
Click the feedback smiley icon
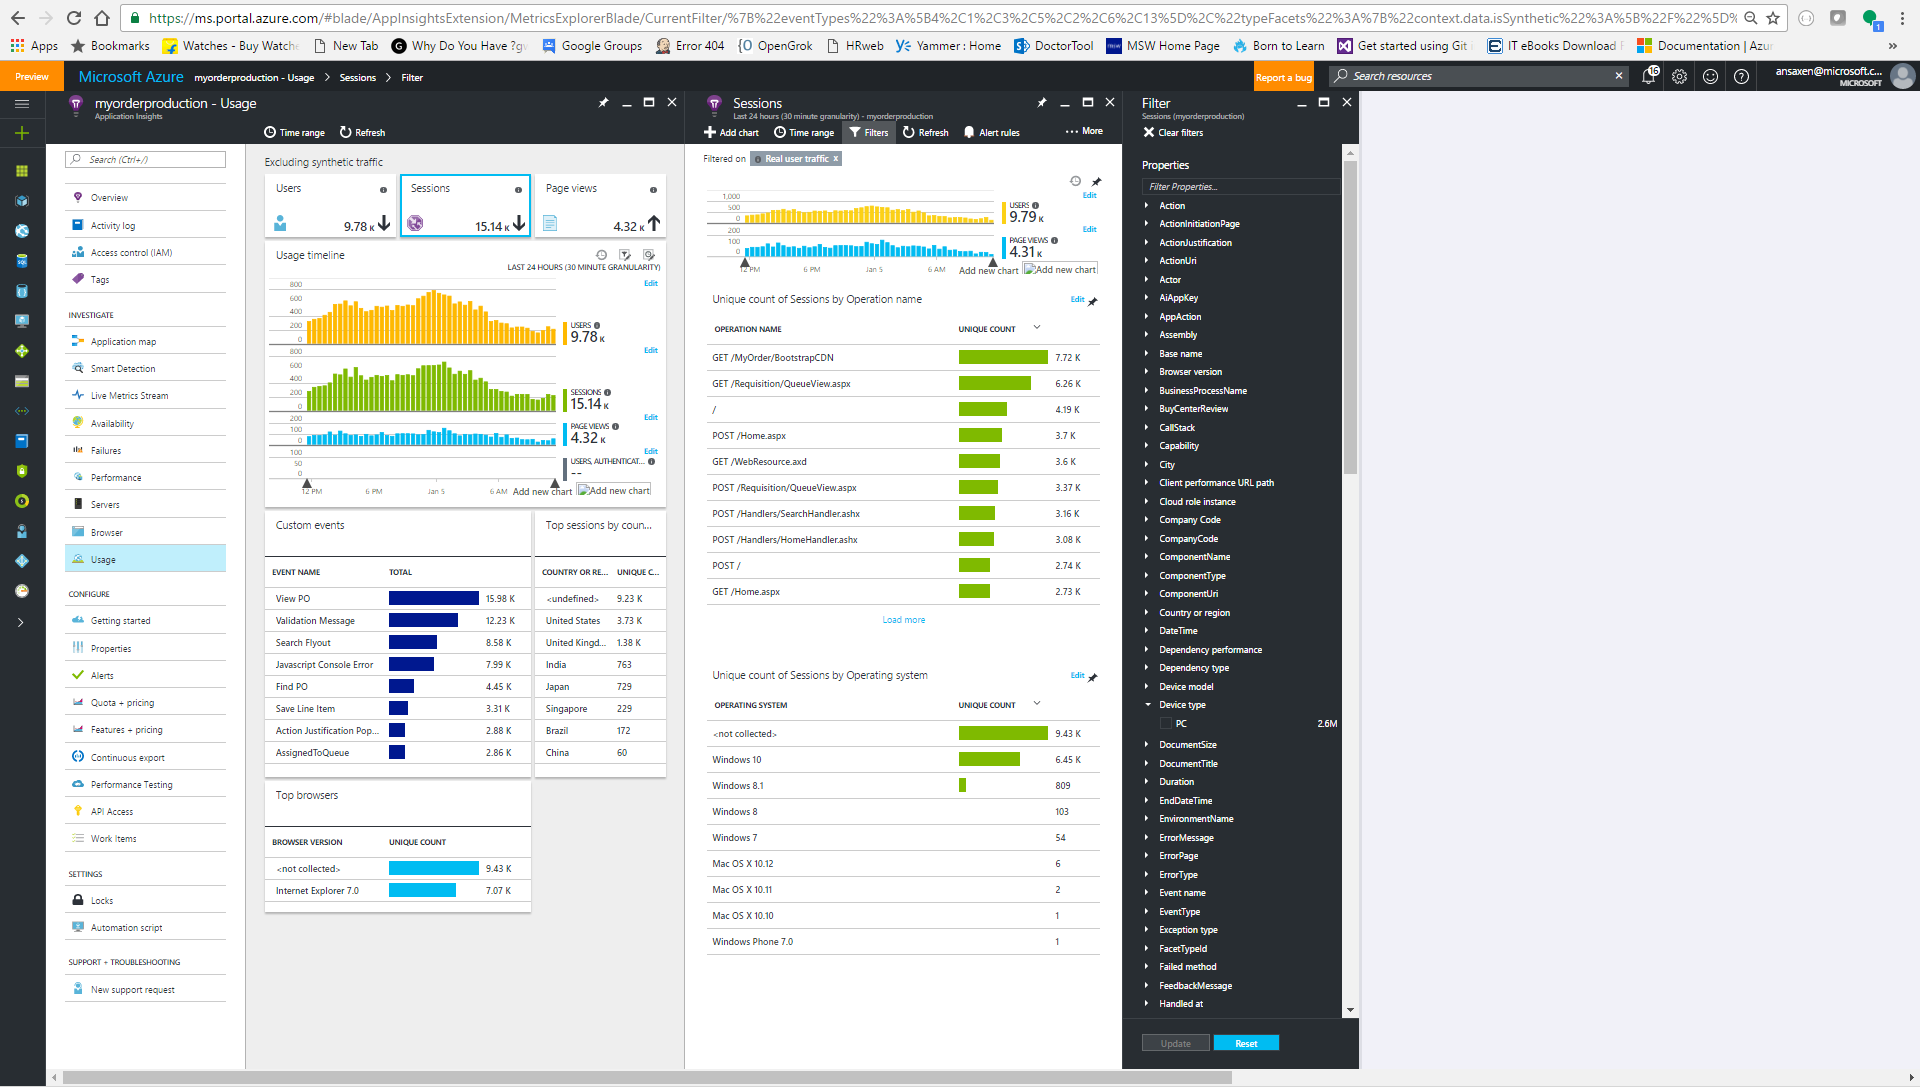click(1710, 76)
